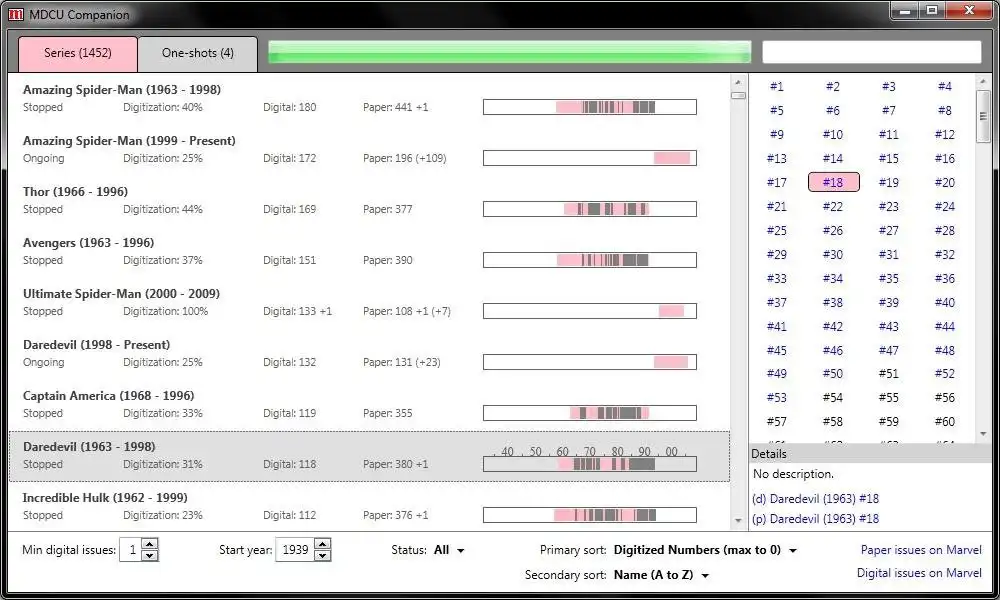The height and width of the screenshot is (600, 1000).
Task: Click the green progress bar
Action: pos(509,52)
